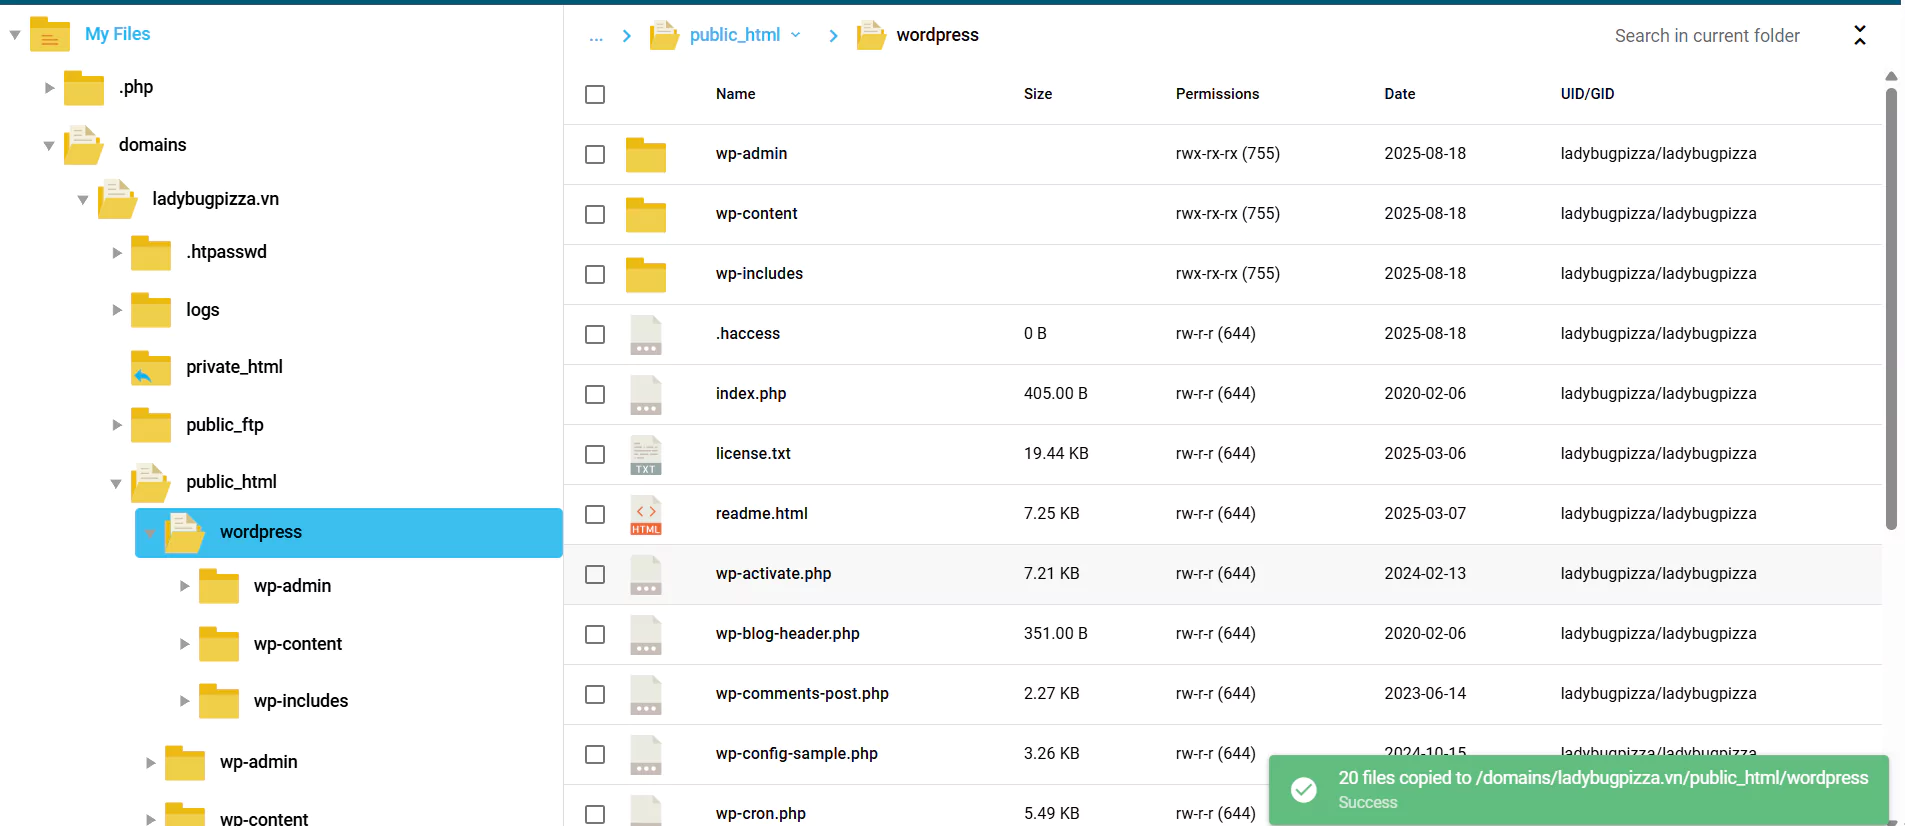Click the wp-admin folder icon in file list
Image resolution: width=1905 pixels, height=826 pixels.
point(646,155)
